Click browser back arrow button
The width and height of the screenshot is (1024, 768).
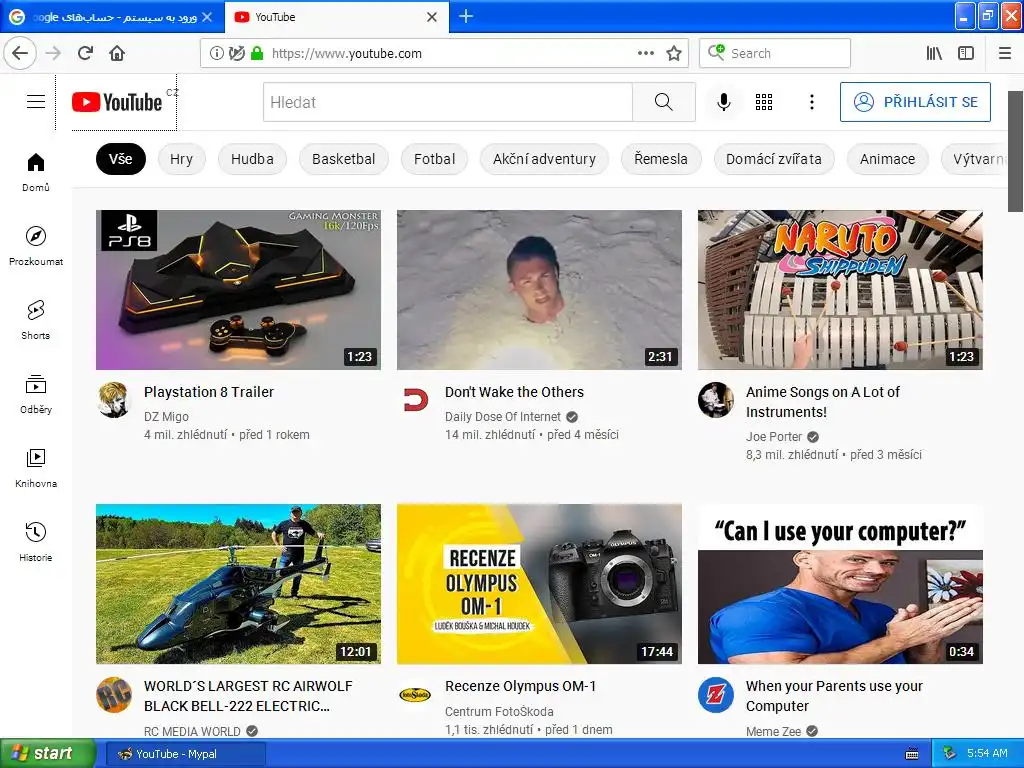[20, 53]
